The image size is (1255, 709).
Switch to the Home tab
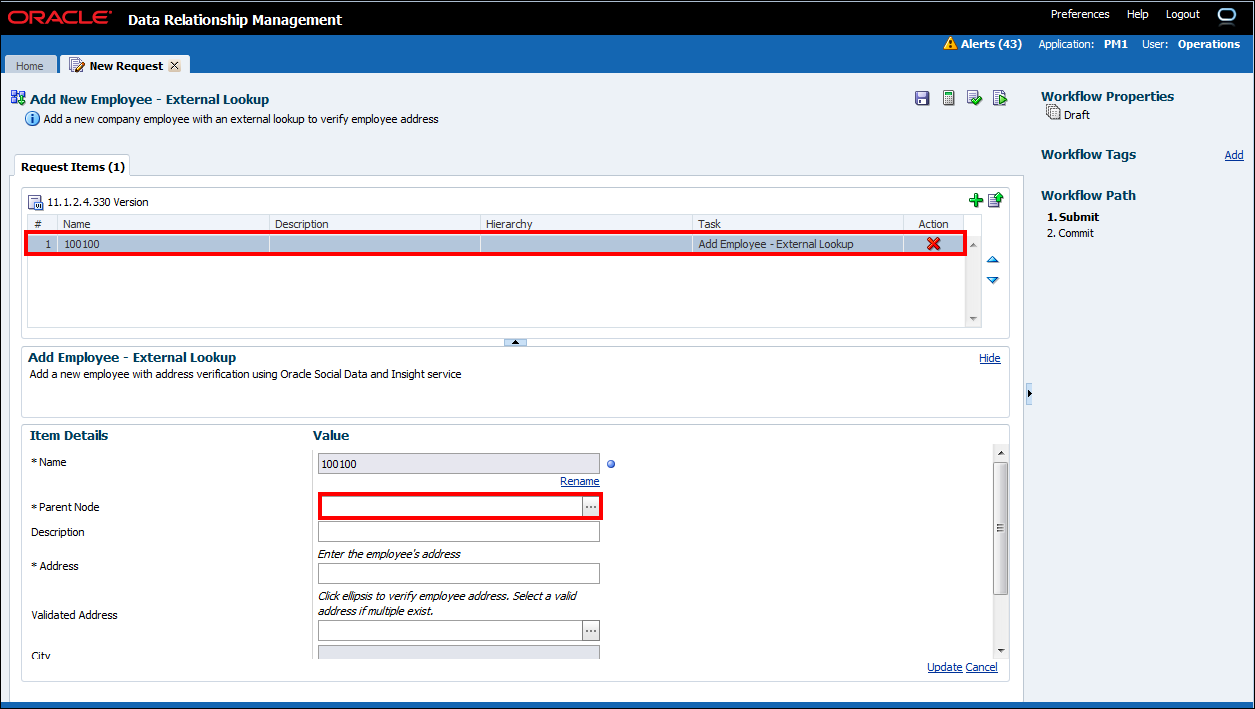point(30,66)
